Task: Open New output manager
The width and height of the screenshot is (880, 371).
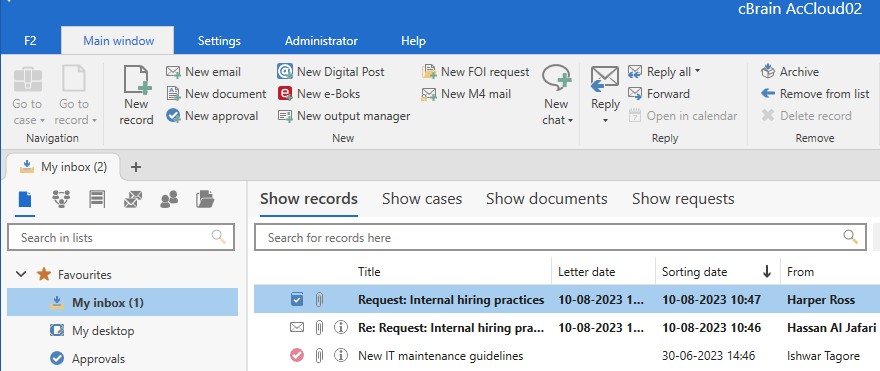Action: click(344, 116)
